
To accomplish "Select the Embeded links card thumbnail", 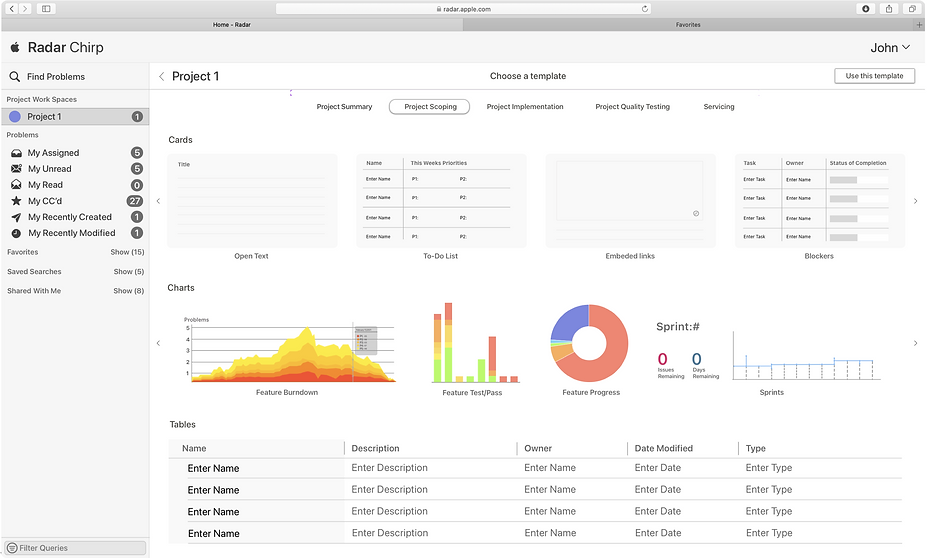I will point(630,201).
